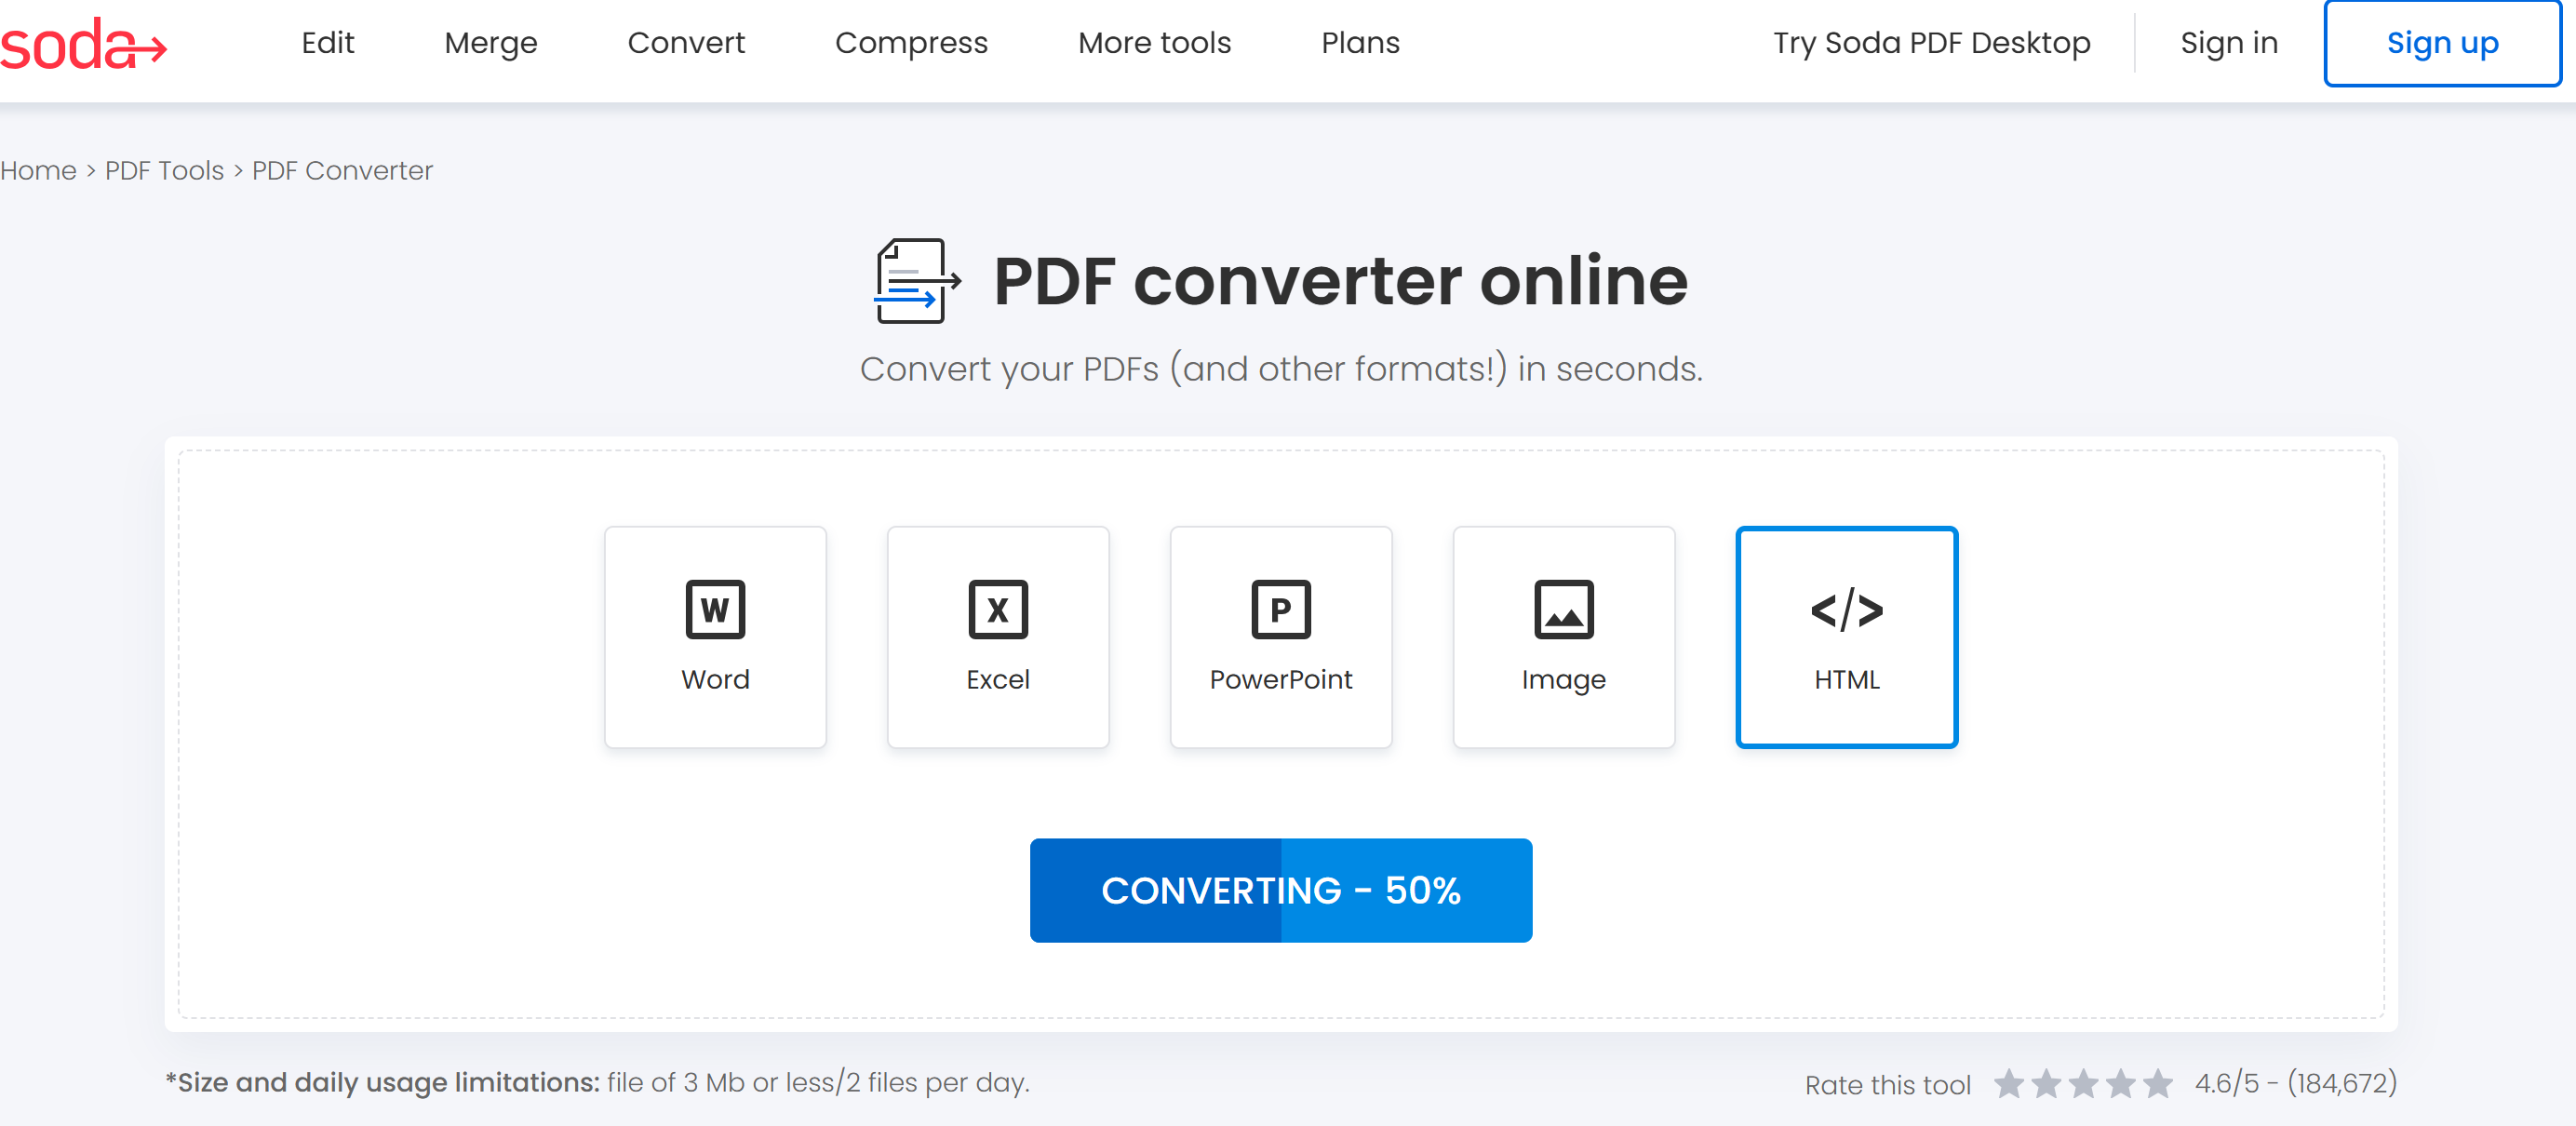Go to Home breadcrumb
Image resolution: width=2576 pixels, height=1126 pixels.
[38, 171]
